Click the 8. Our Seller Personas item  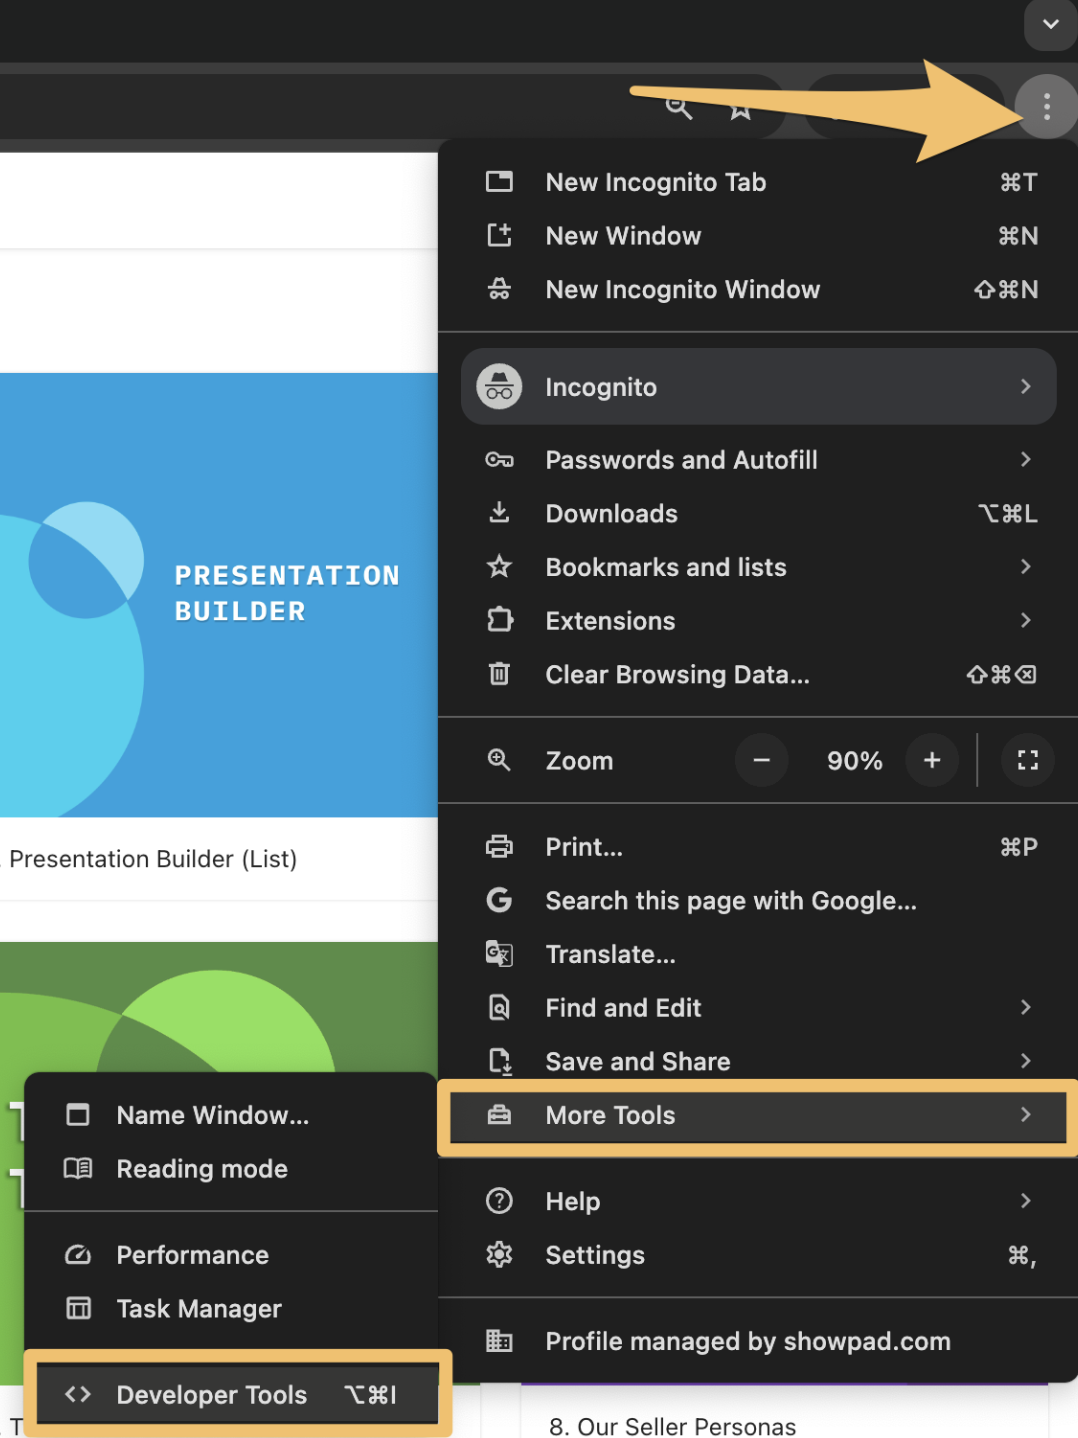point(673,1425)
